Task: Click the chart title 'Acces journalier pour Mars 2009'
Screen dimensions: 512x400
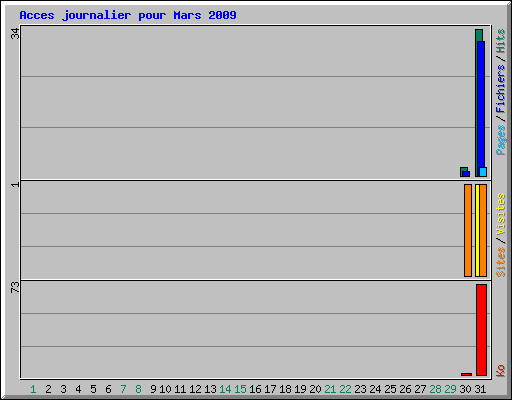Action: (128, 15)
